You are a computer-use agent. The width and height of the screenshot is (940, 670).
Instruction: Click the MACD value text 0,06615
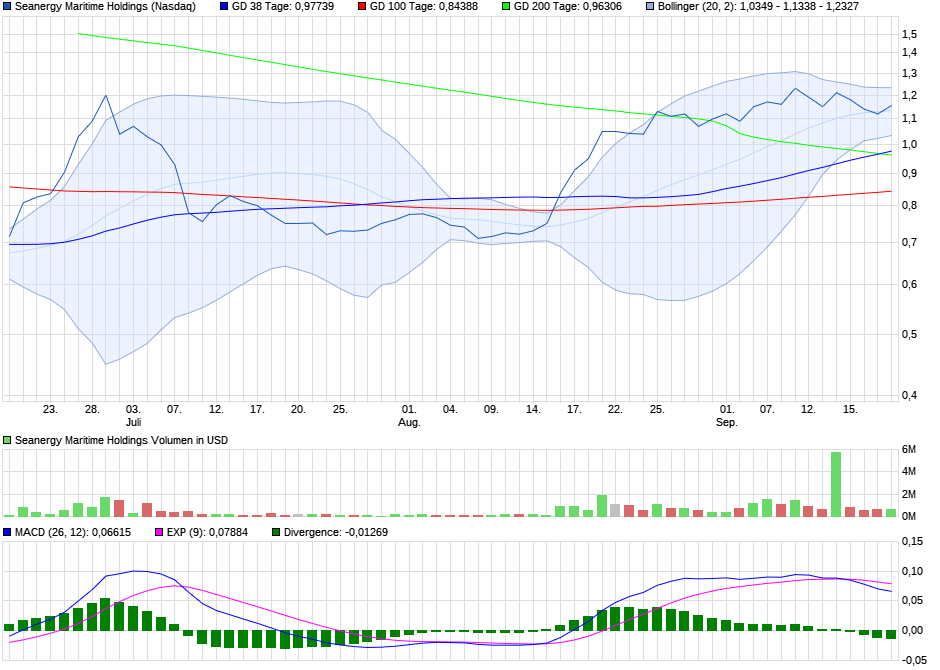[x=110, y=531]
